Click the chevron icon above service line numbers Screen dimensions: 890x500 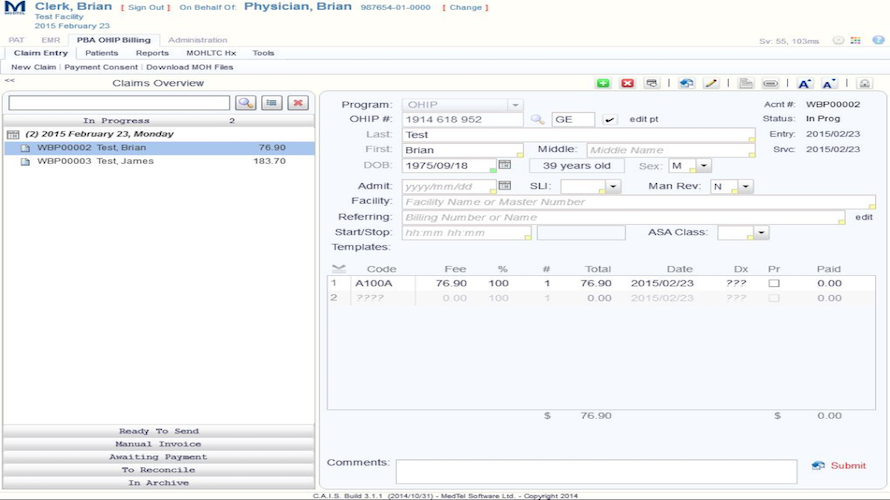[x=339, y=268]
